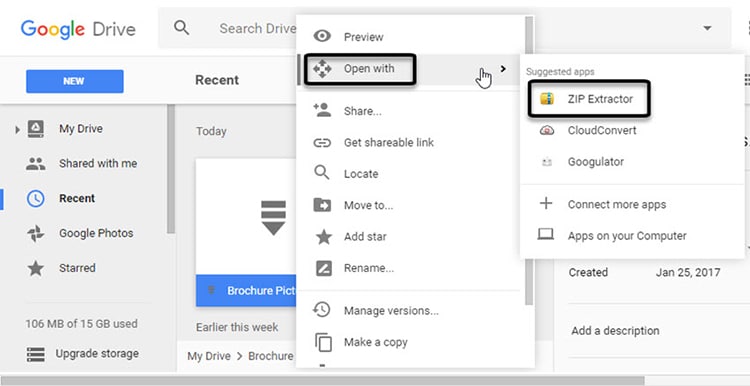Click the sidebar vertical scrollbar
The image size is (750, 386).
coord(171,170)
